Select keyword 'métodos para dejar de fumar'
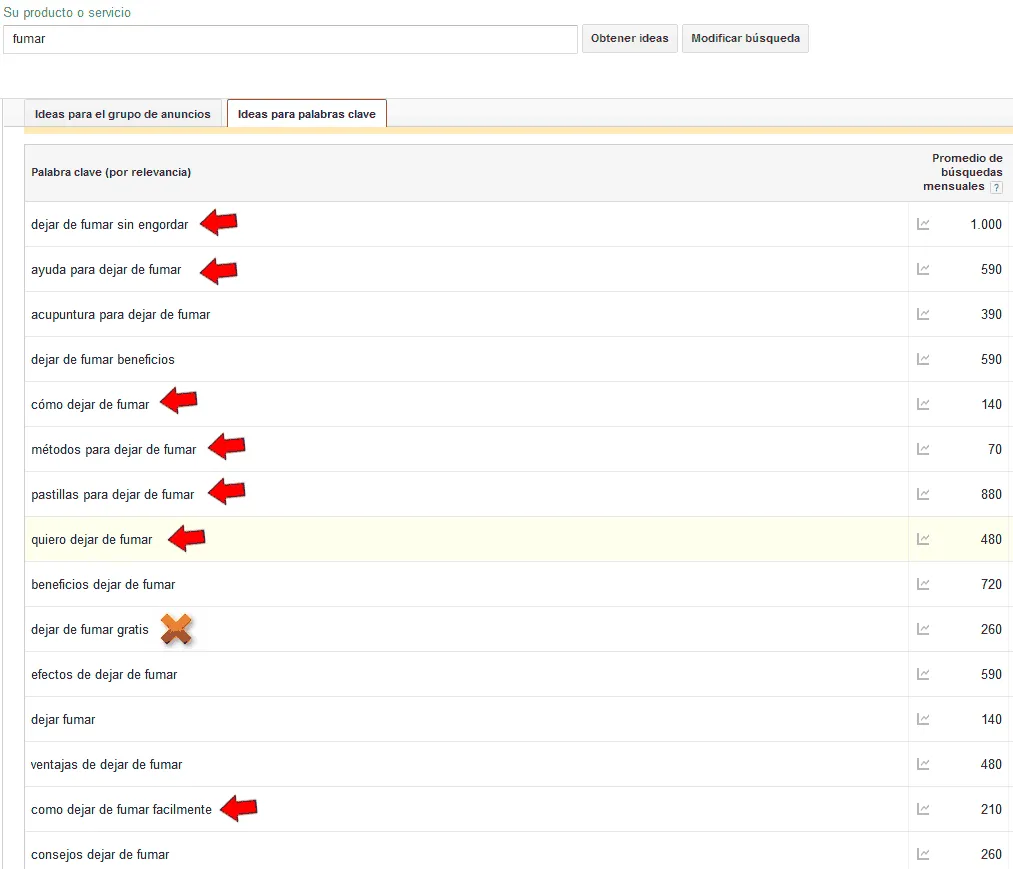Image resolution: width=1013 pixels, height=869 pixels. [114, 450]
